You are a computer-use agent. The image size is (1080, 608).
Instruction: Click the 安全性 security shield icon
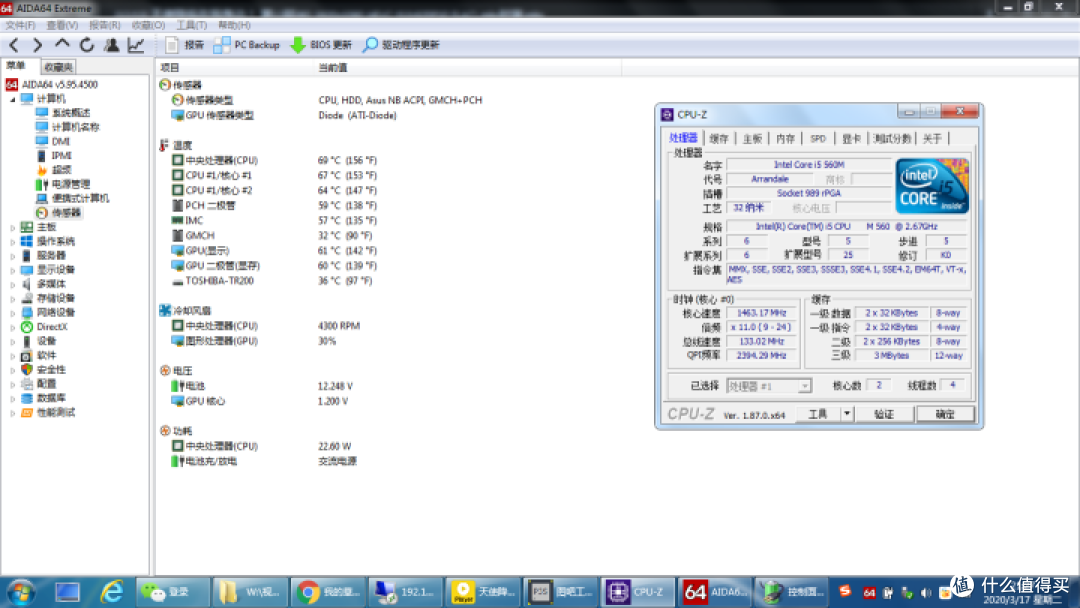(x=27, y=370)
